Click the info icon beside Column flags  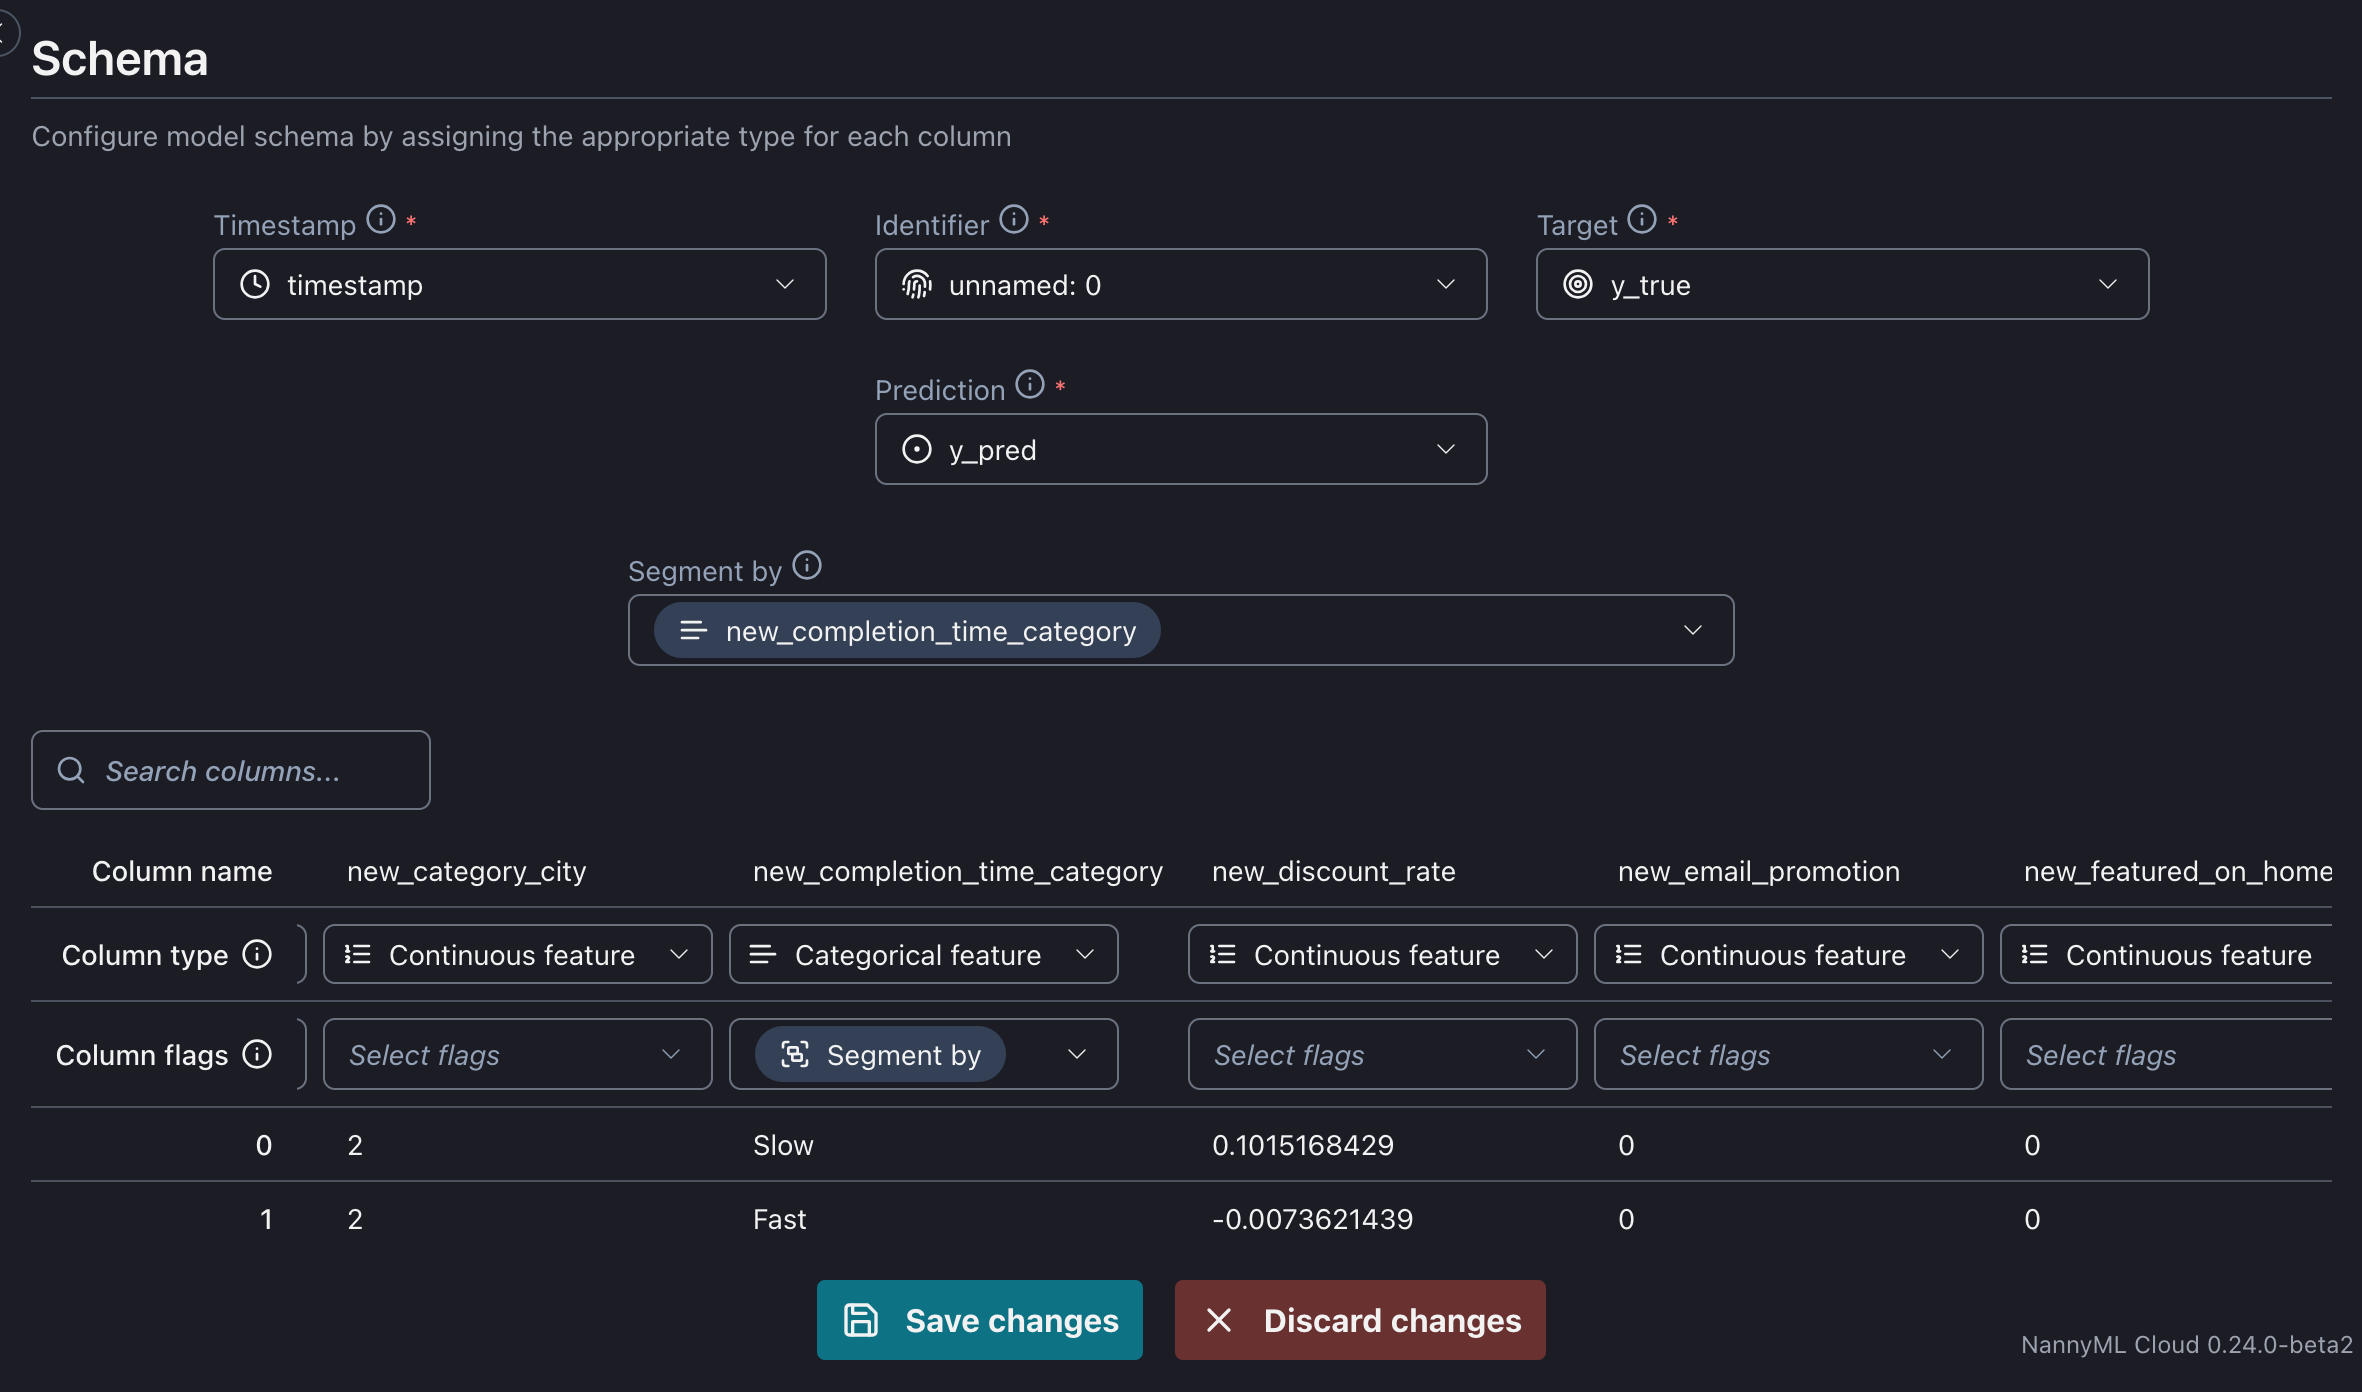[x=258, y=1054]
